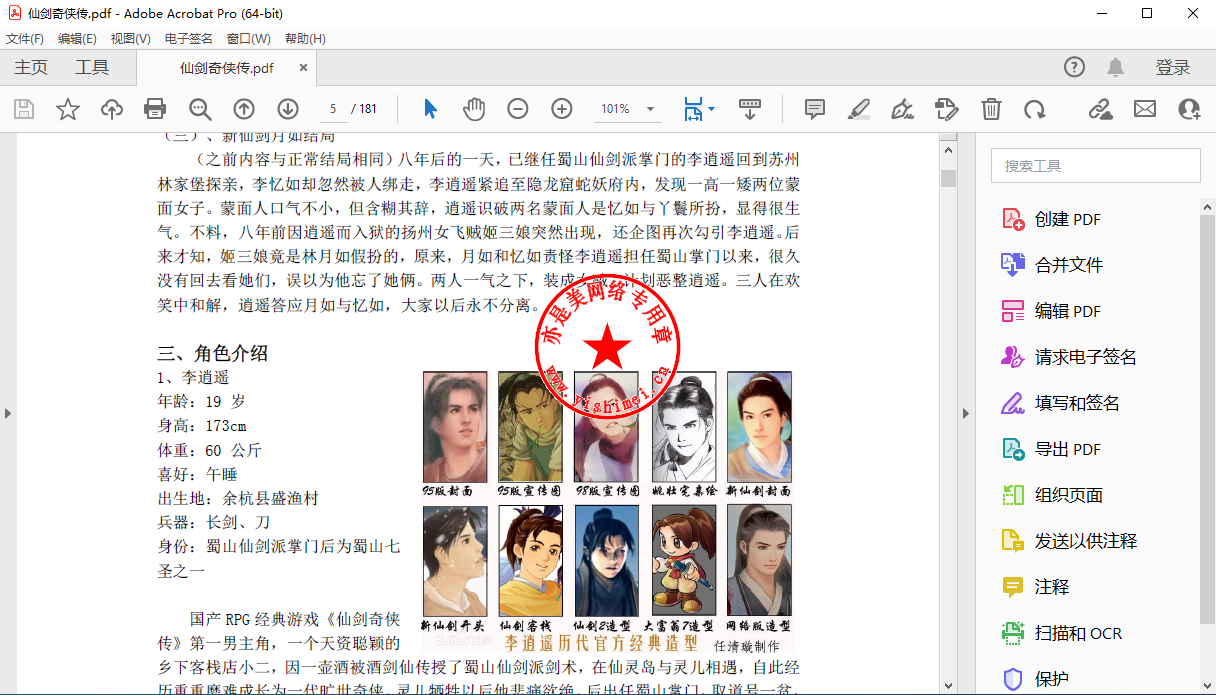Zoom in with the plus icon
Image resolution: width=1216 pixels, height=695 pixels.
pos(562,109)
